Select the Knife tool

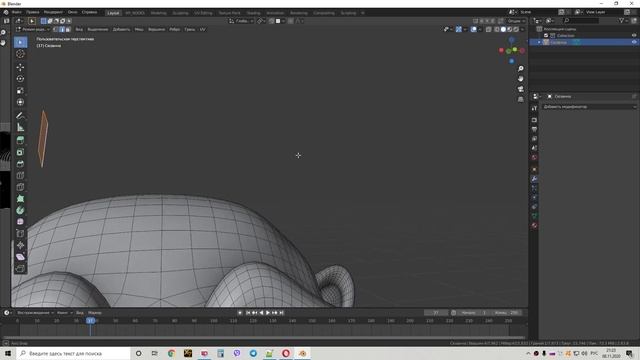coord(20,187)
